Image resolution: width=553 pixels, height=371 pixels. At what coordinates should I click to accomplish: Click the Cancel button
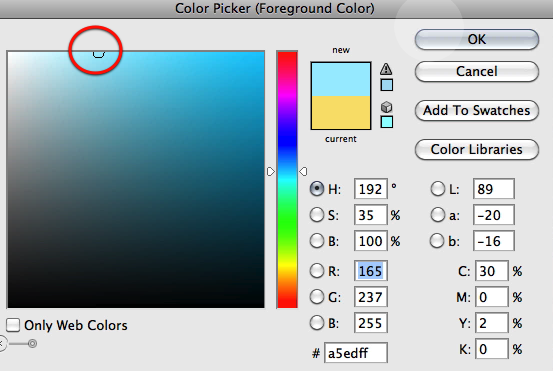(477, 72)
